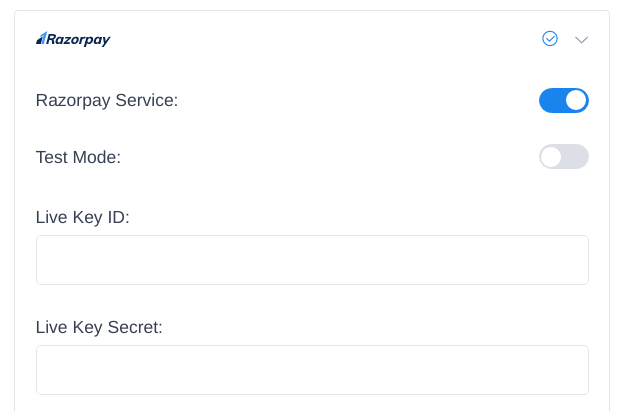
Task: Turn off the blue Razorpay Service switch
Action: pyautogui.click(x=564, y=100)
